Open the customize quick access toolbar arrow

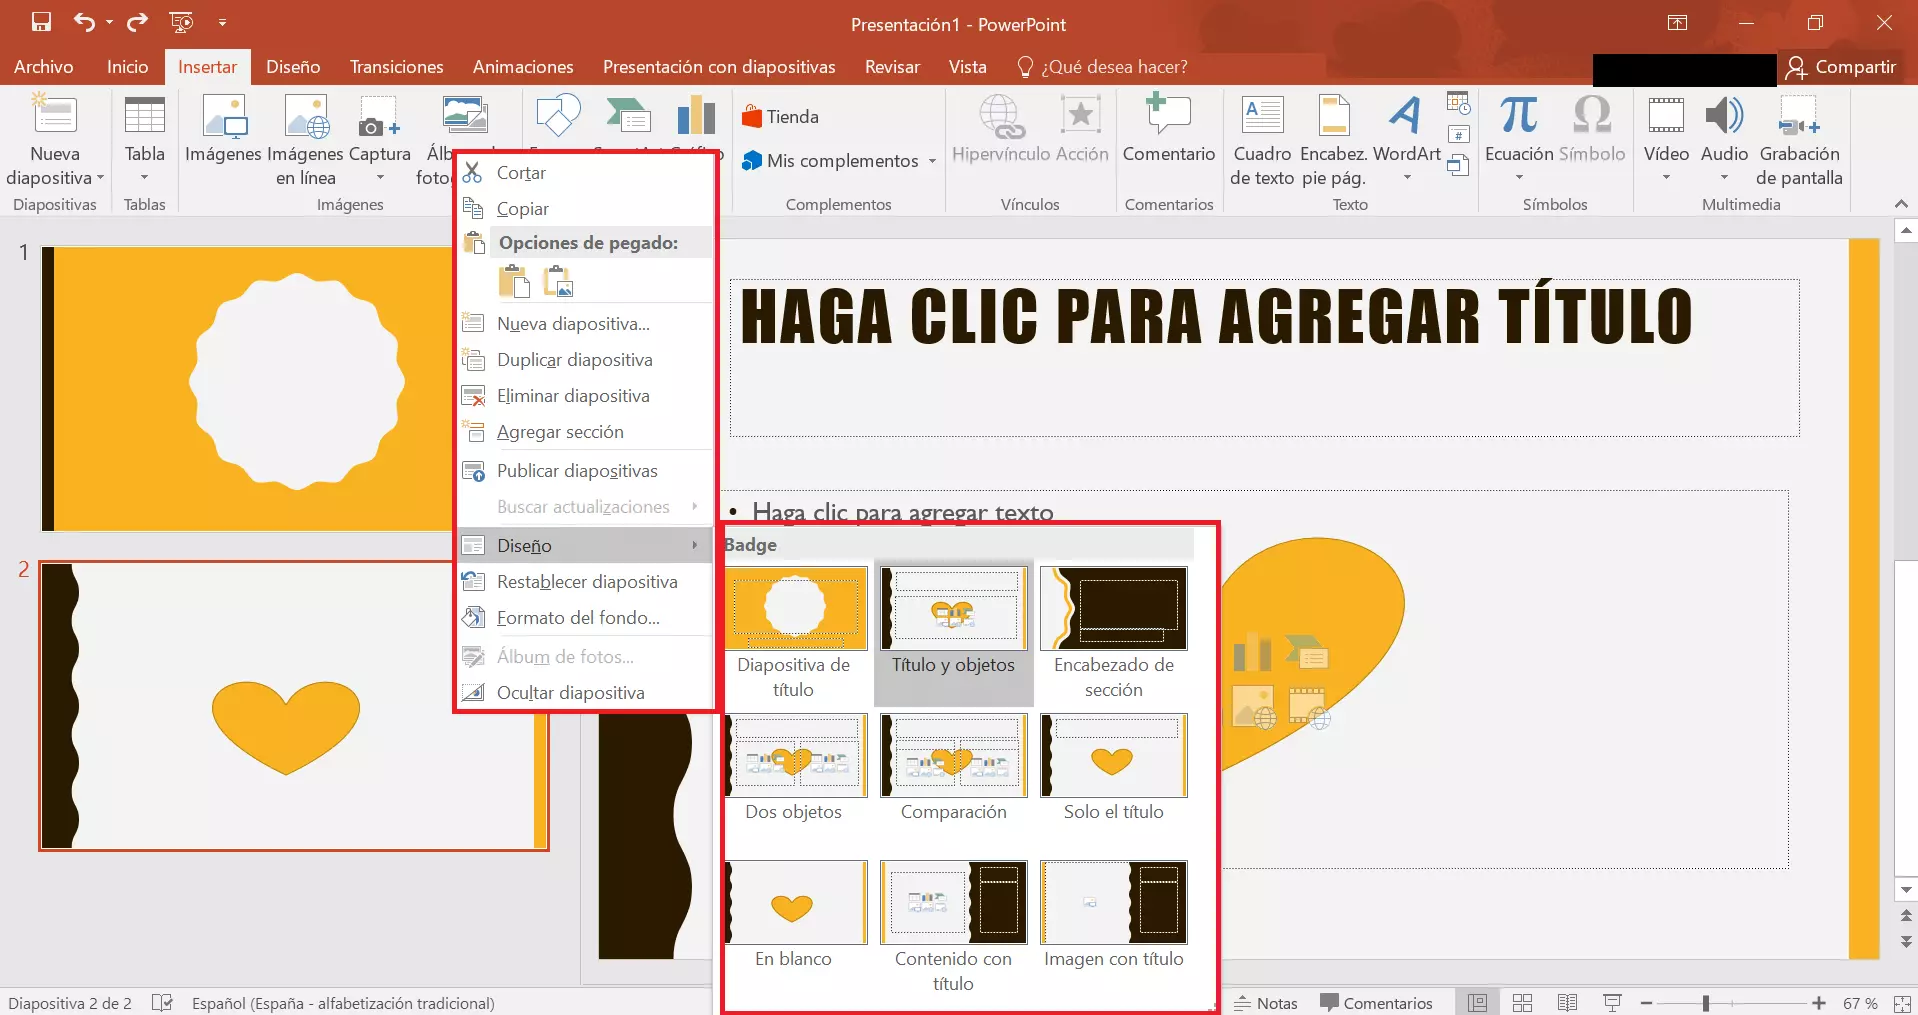(x=222, y=22)
